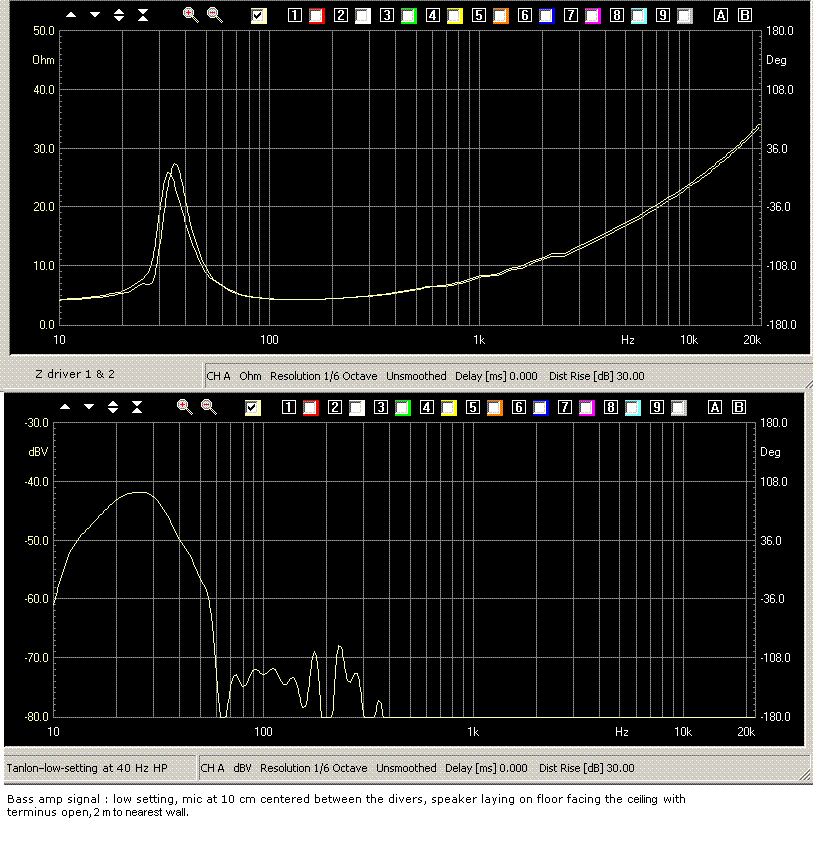
Task: Zoom out on the bottom dBV graph
Action: pos(209,407)
